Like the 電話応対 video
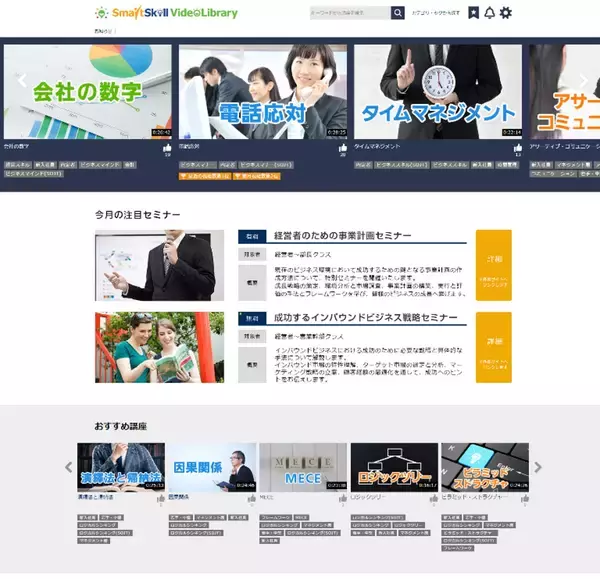The width and height of the screenshot is (600, 579). coord(343,148)
